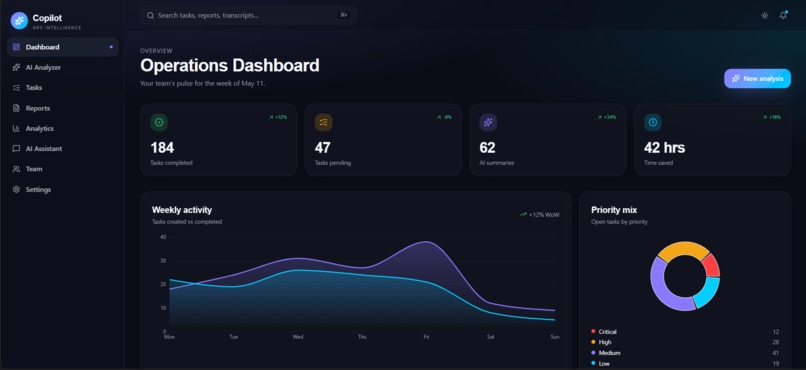
Task: Click the Wed label on the chart axis
Action: [298, 337]
